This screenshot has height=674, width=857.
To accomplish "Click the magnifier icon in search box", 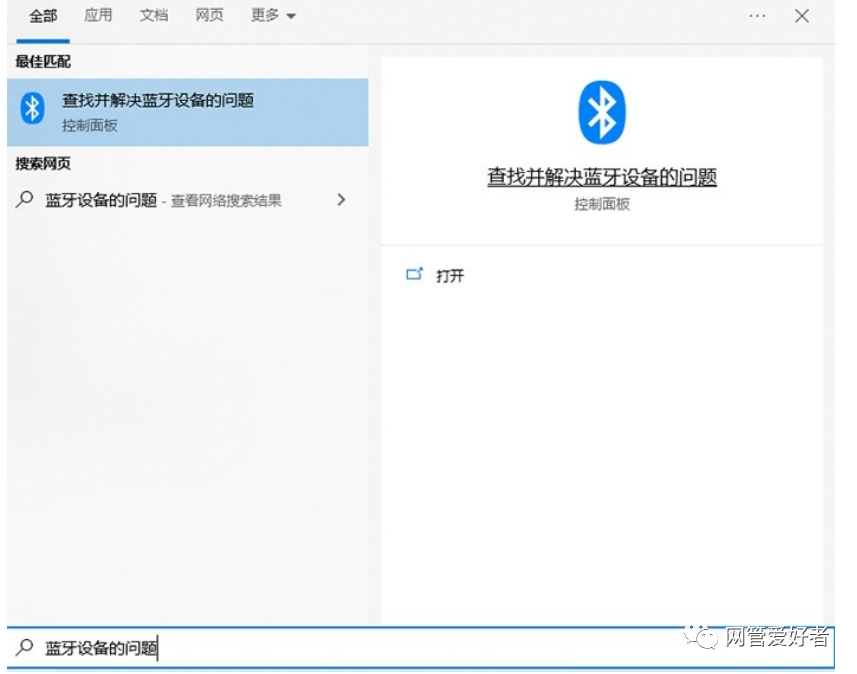I will point(25,647).
